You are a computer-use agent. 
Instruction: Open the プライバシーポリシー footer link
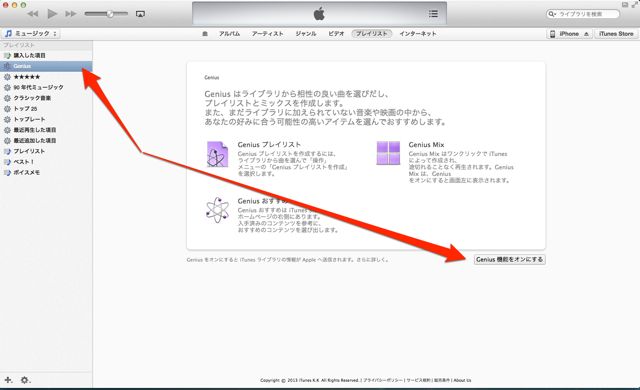tap(383, 380)
